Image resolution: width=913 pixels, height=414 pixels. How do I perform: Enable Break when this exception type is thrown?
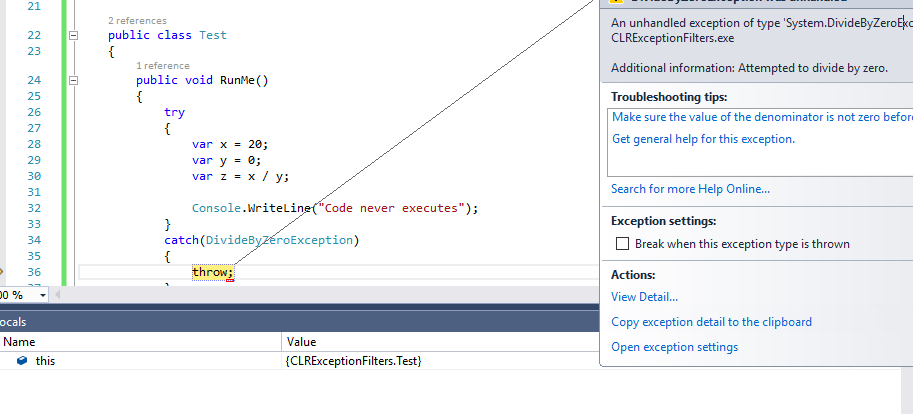622,244
